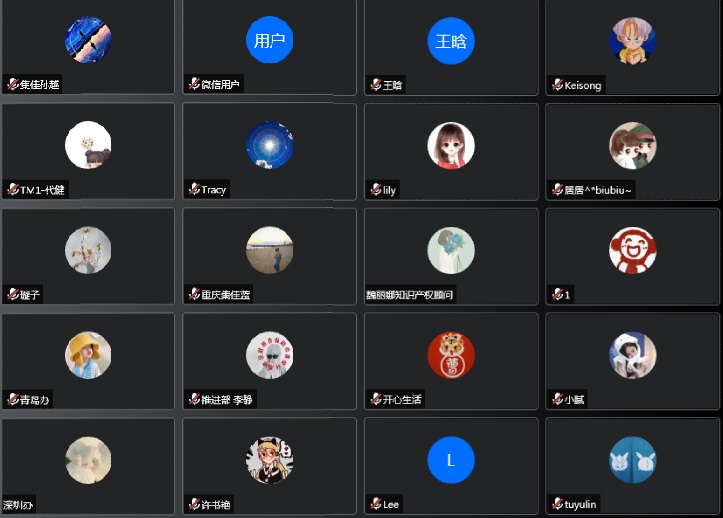Click the muted microphone icon beside Lee
This screenshot has height=518, width=723.
376,504
